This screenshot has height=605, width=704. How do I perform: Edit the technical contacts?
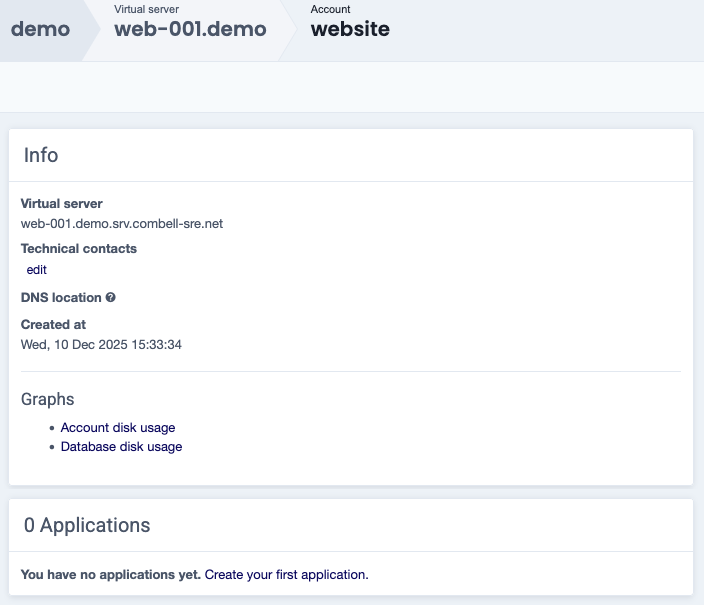pyautogui.click(x=37, y=270)
